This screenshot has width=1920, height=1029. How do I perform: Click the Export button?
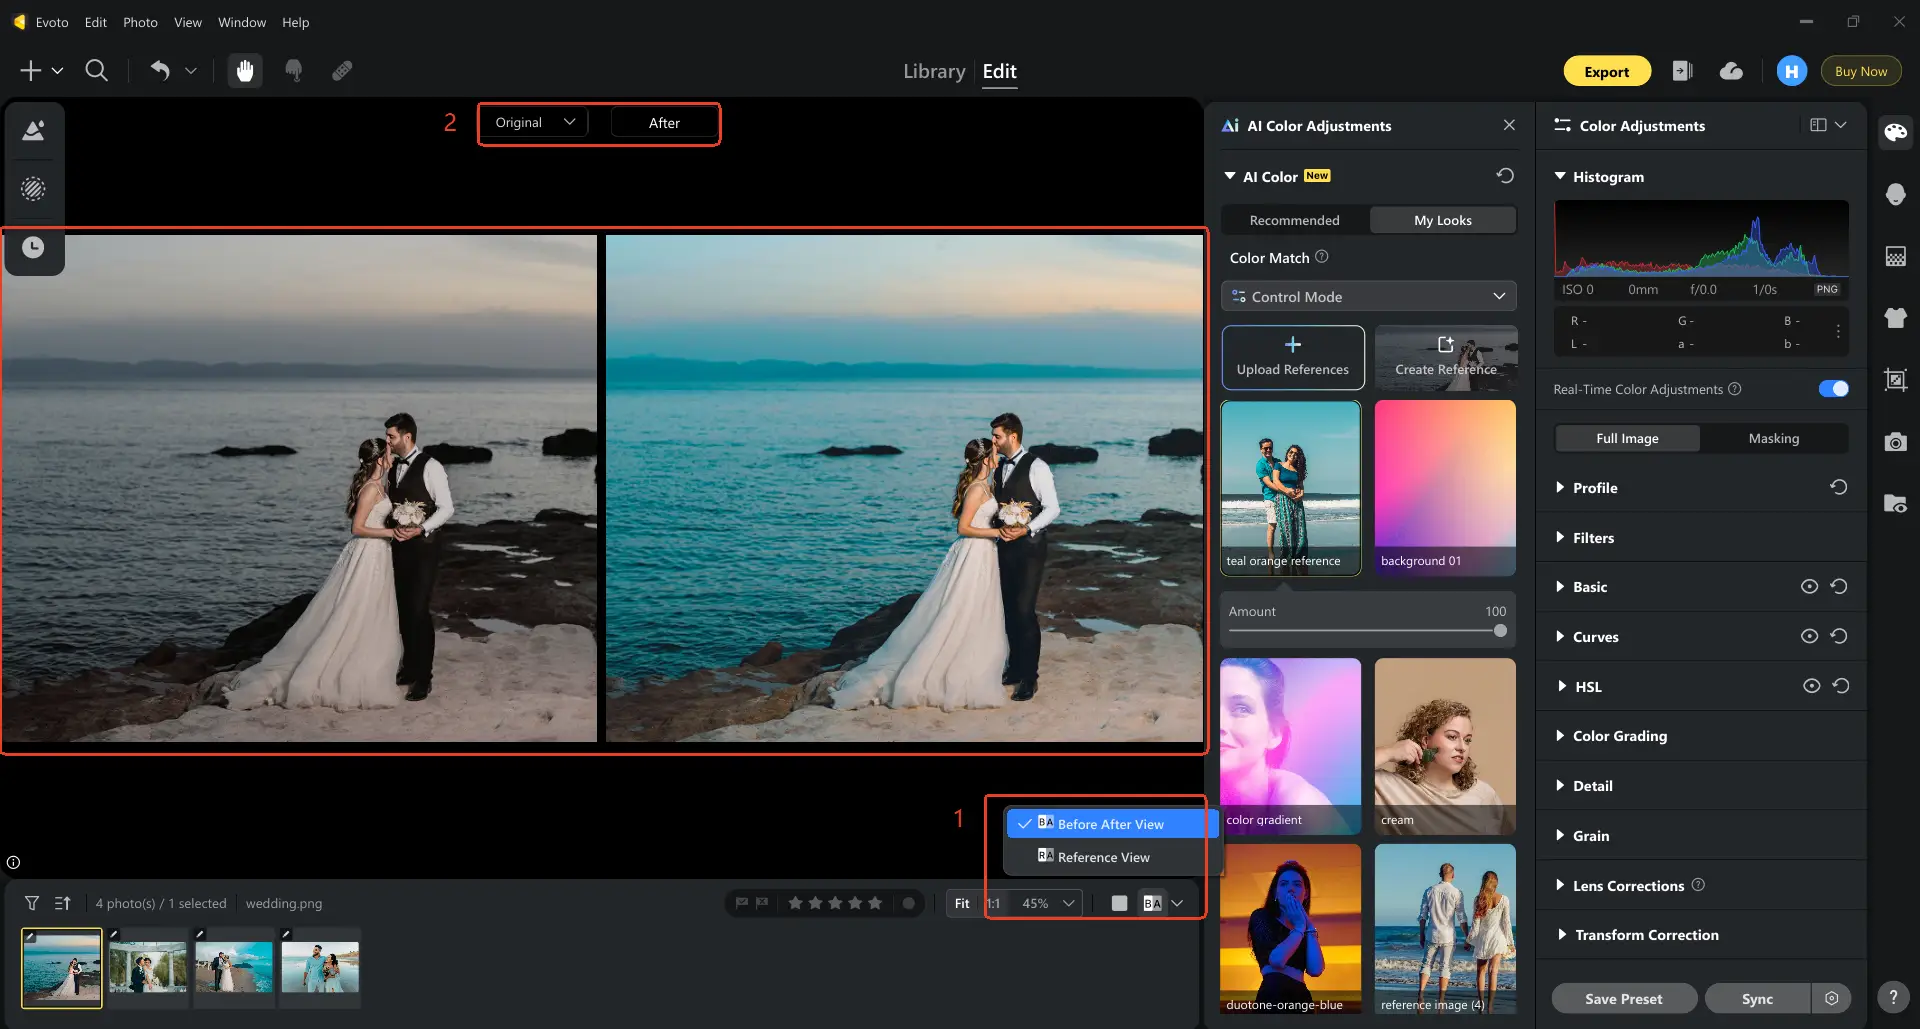[x=1607, y=71]
